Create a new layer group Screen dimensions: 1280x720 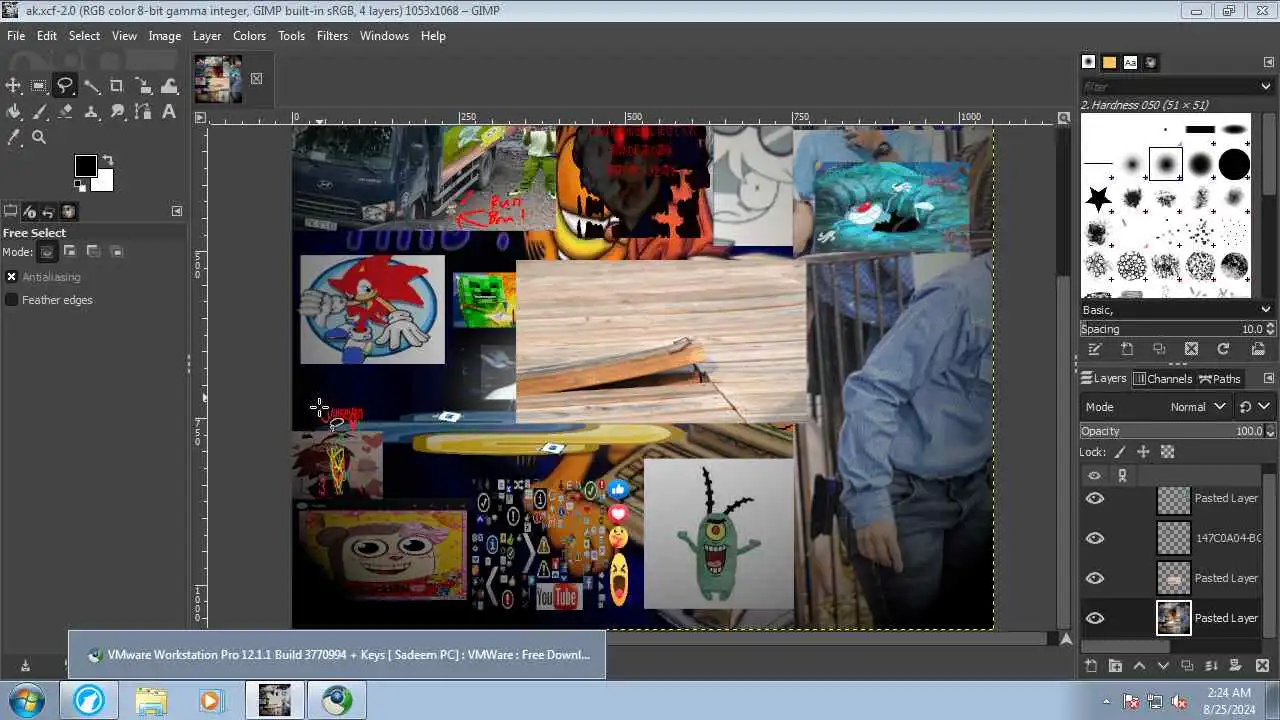1115,666
